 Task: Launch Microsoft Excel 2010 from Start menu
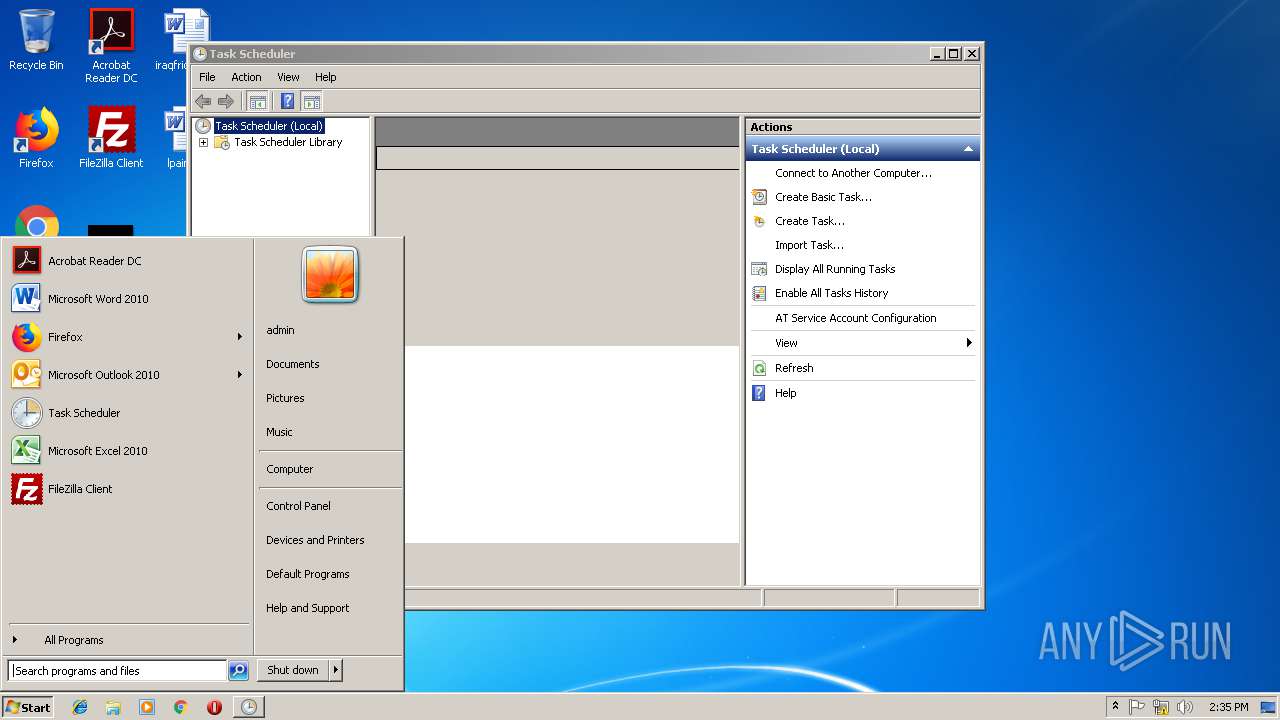tap(127, 451)
